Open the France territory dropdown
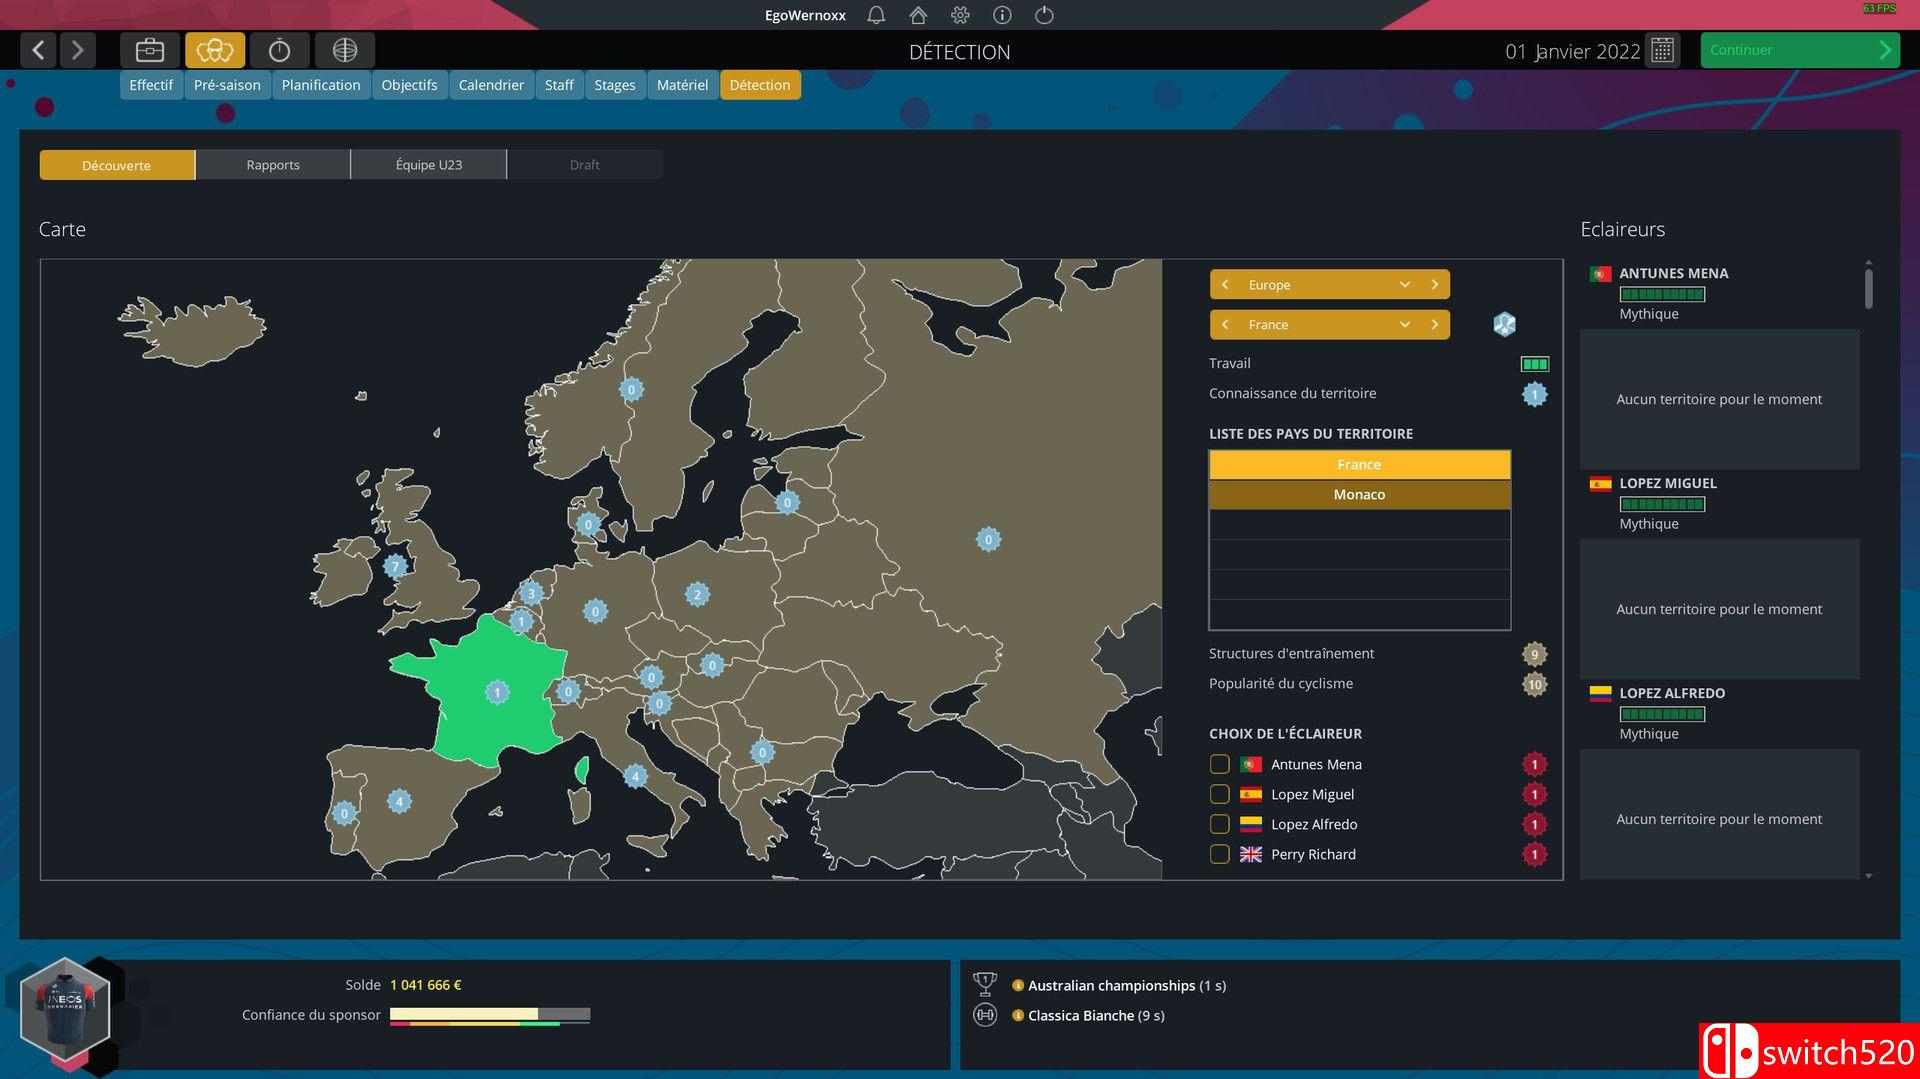Image resolution: width=1920 pixels, height=1079 pixels. tap(1404, 325)
